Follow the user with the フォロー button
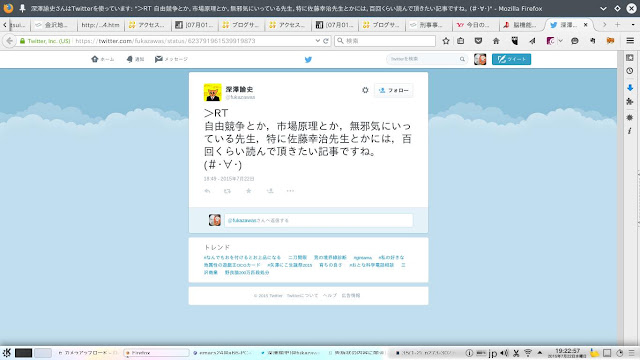Screen dimensions: 640x360 [393, 90]
